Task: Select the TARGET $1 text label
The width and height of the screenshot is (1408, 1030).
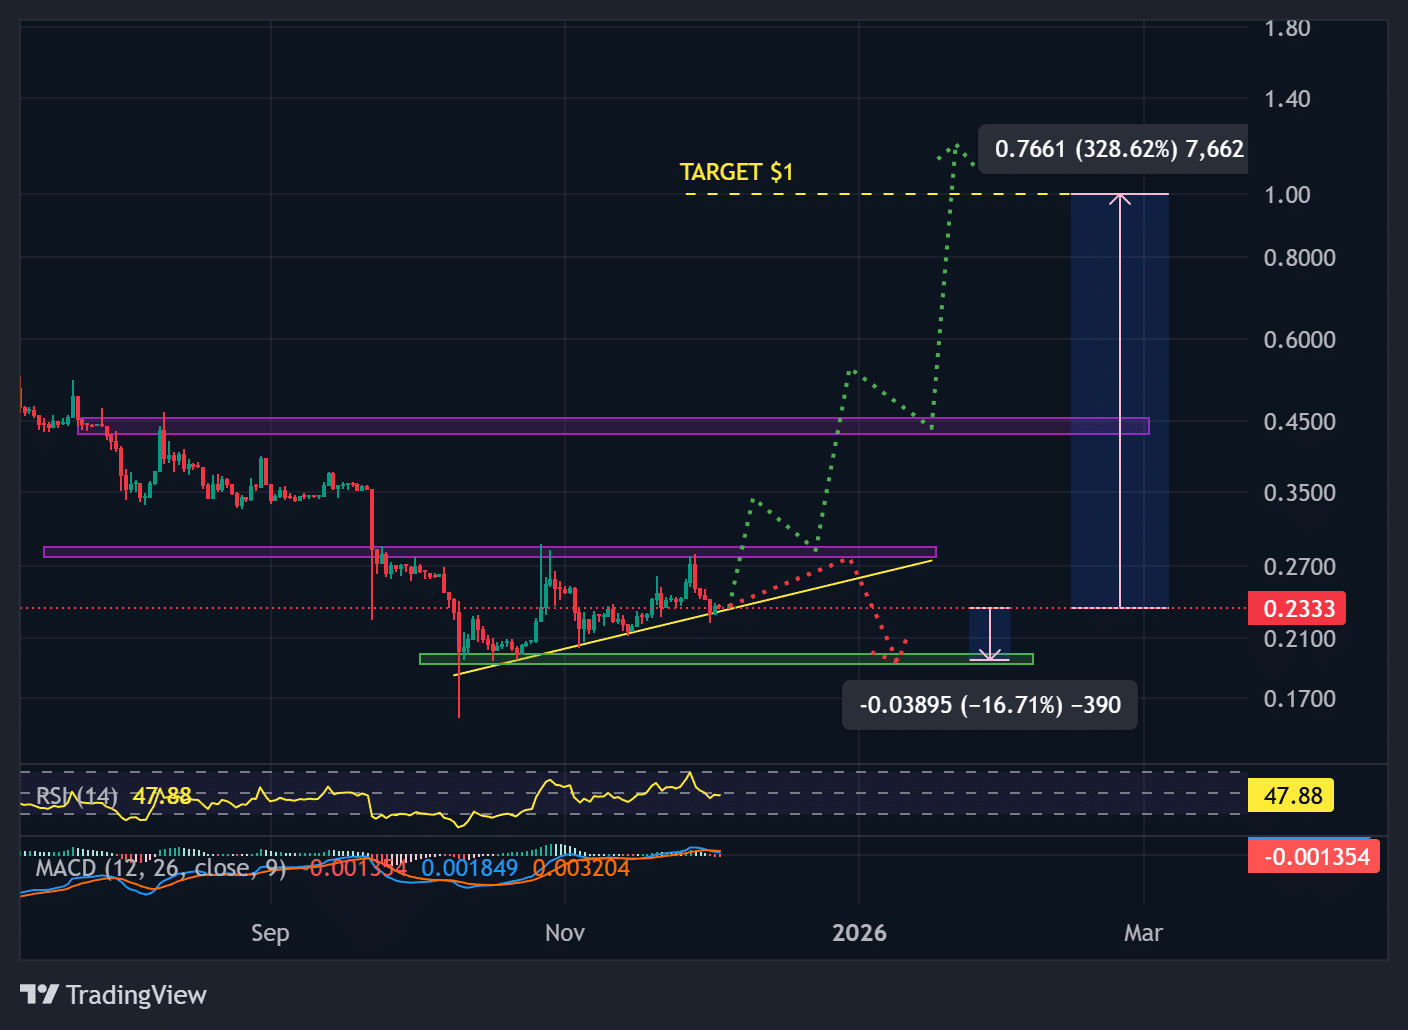Action: click(736, 172)
